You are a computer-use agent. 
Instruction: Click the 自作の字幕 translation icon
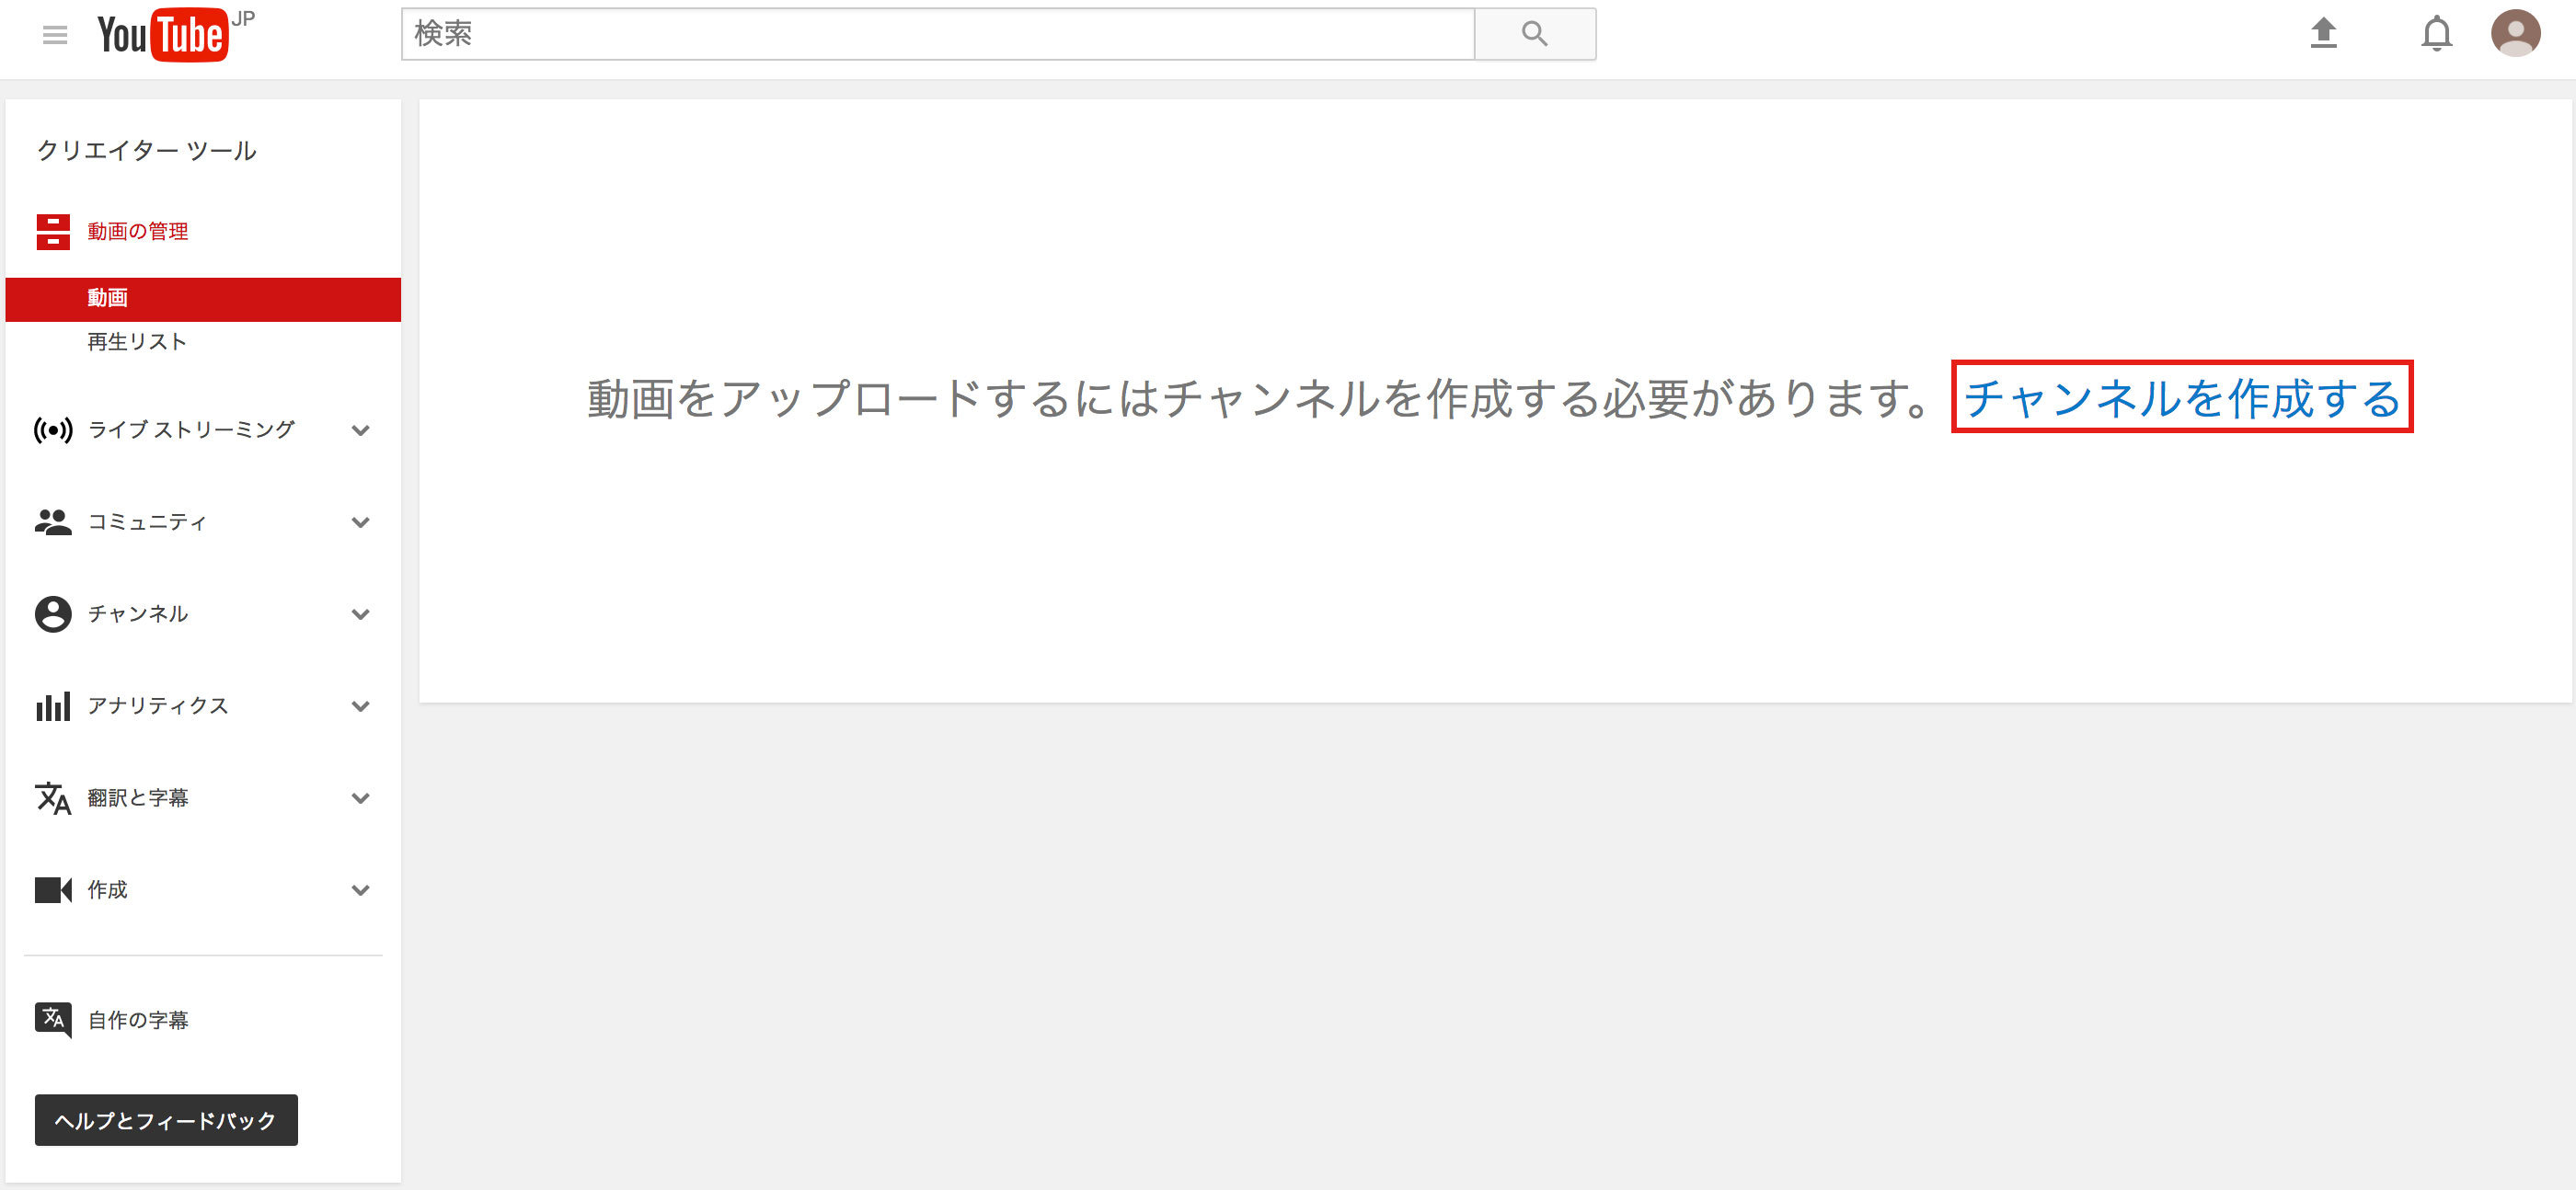[x=53, y=1020]
